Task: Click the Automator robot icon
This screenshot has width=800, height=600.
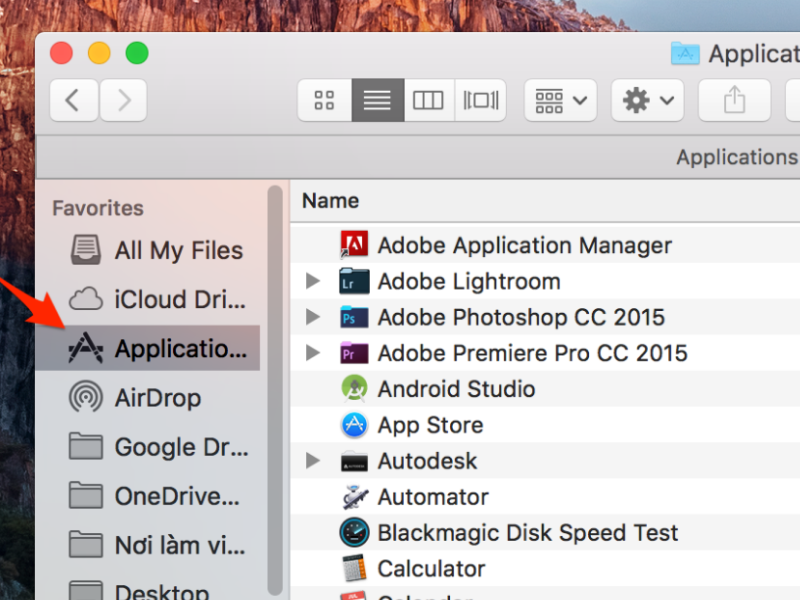Action: (354, 497)
